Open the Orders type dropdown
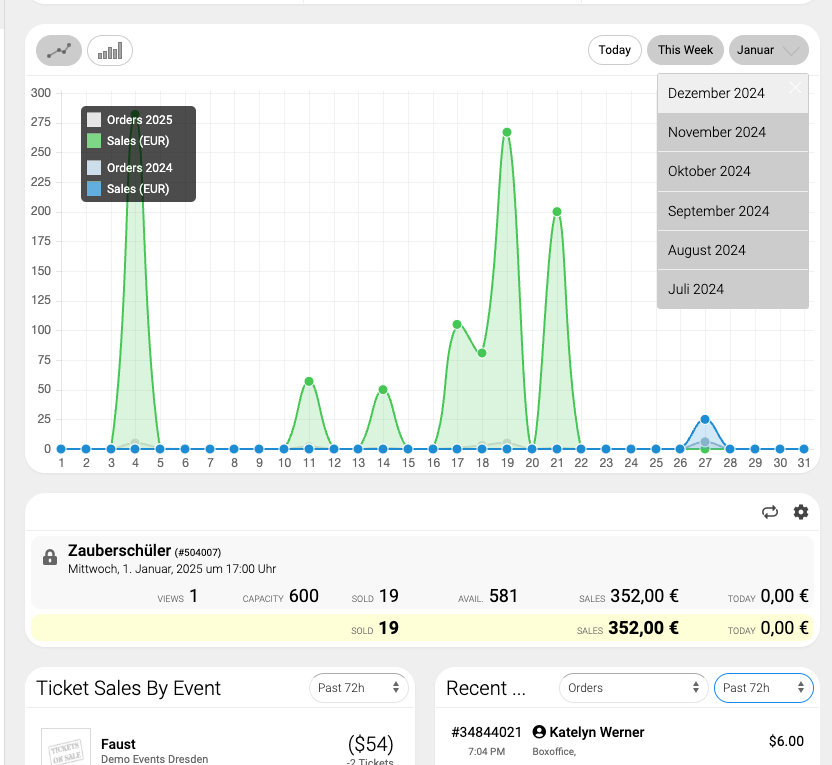This screenshot has height=765, width=832. [x=633, y=688]
